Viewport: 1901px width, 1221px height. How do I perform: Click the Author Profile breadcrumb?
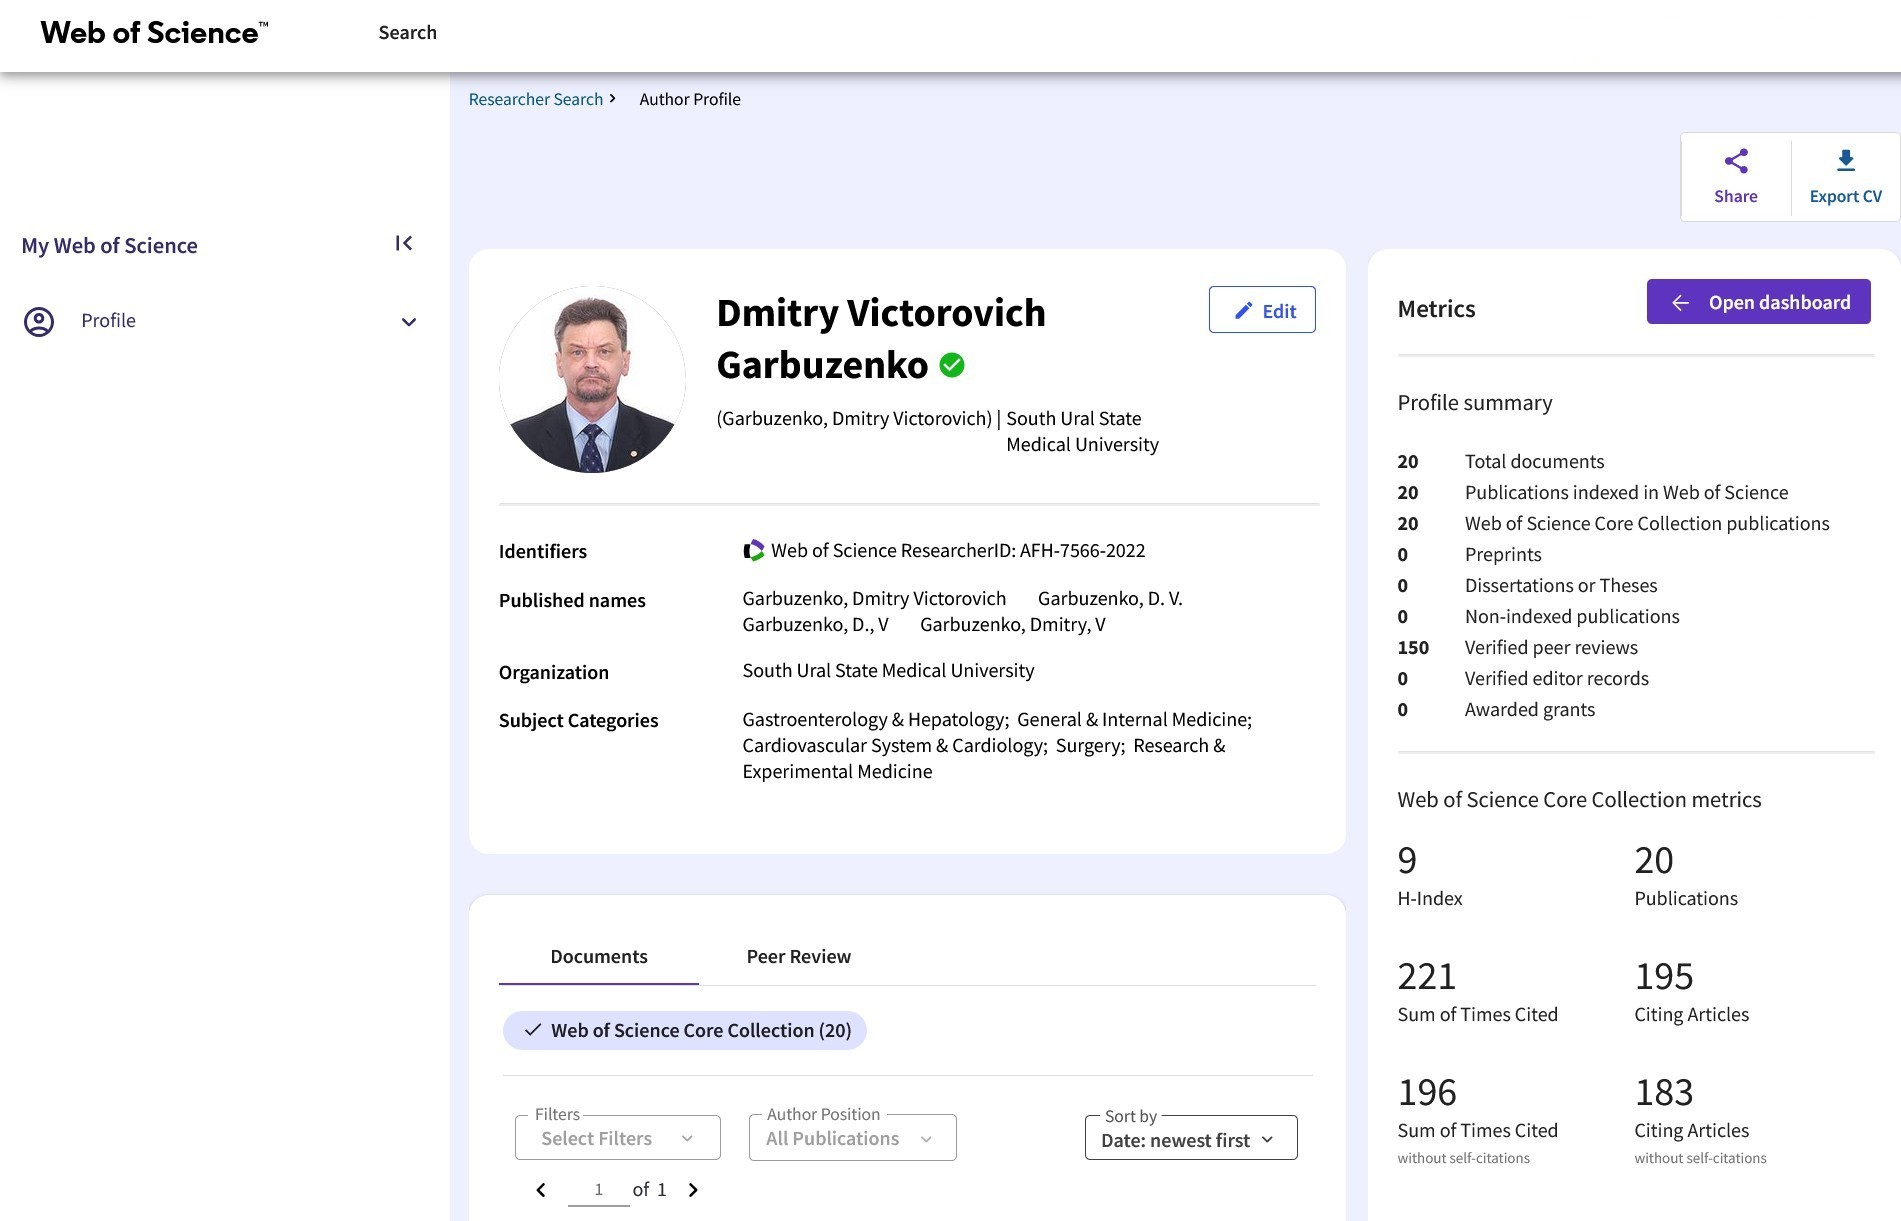click(690, 100)
